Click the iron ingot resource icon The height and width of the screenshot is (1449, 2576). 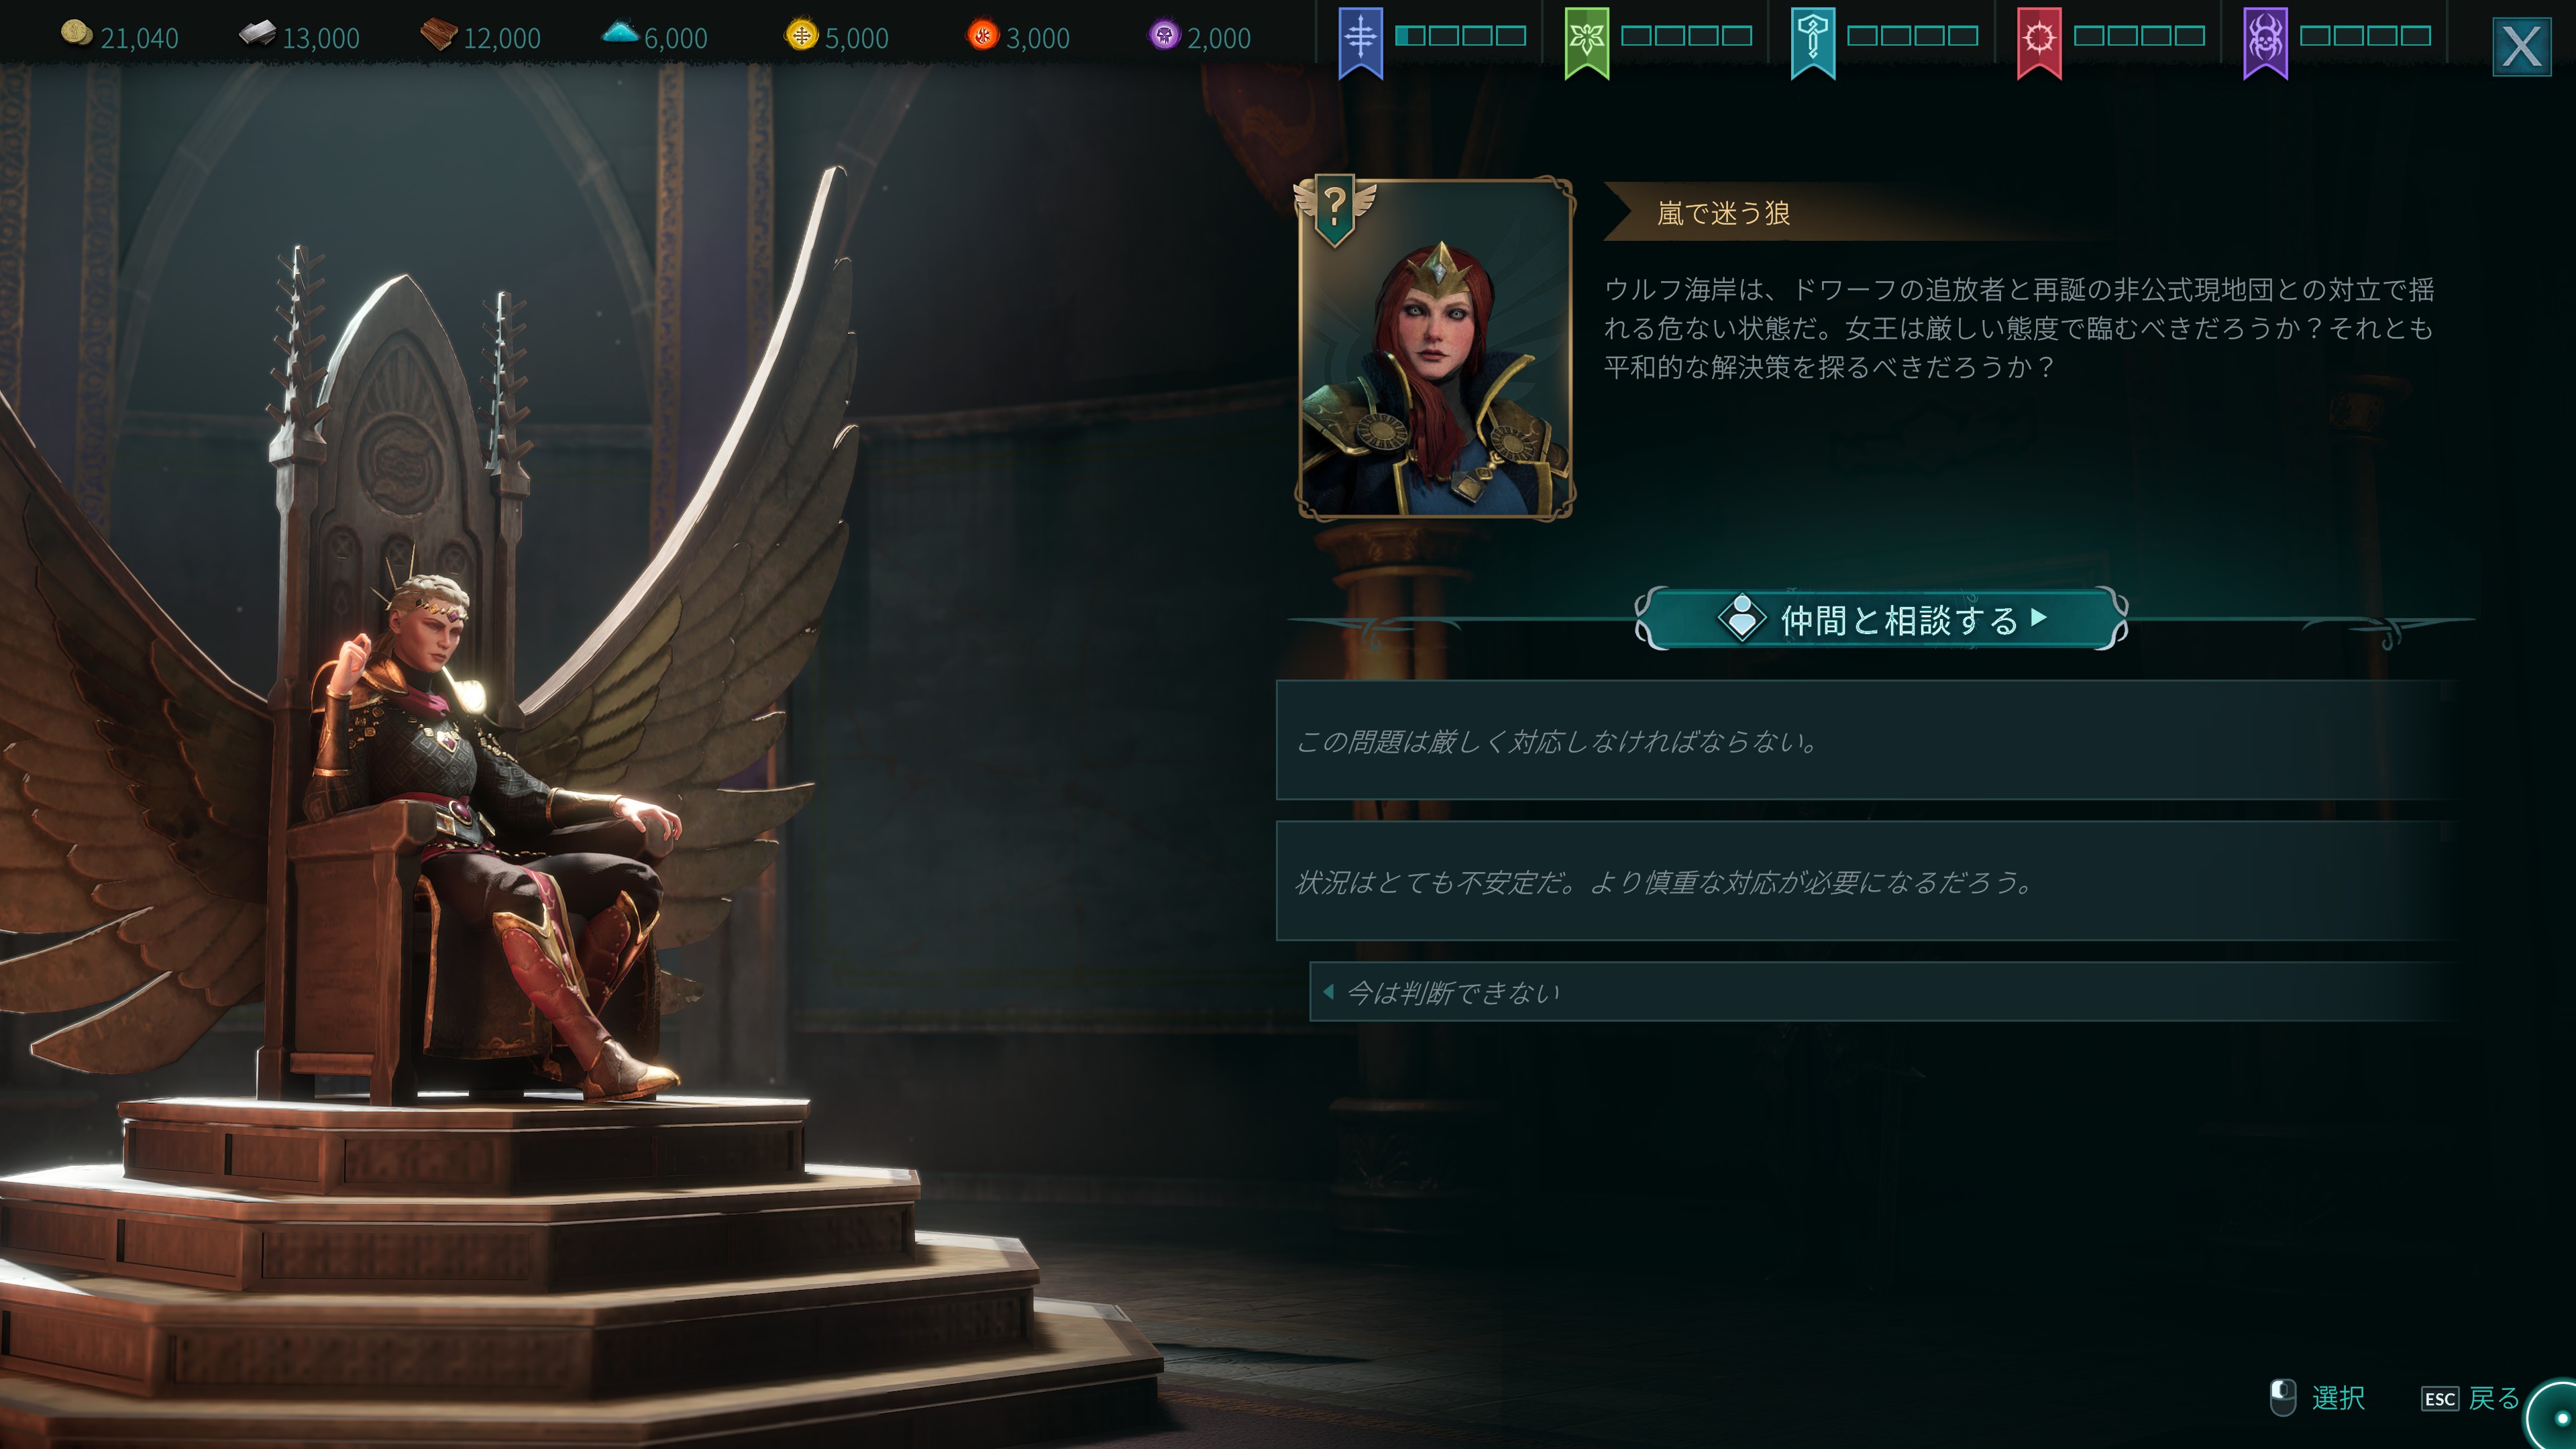[257, 35]
